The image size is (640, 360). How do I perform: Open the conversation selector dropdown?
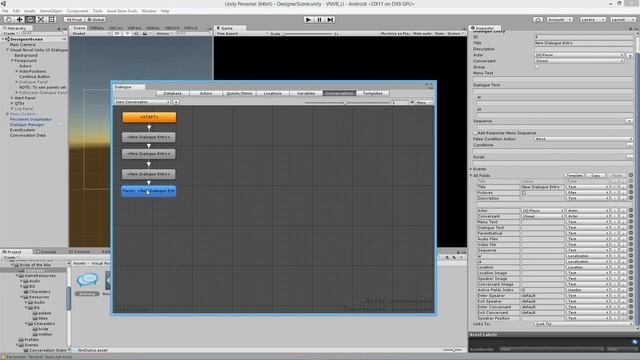coord(143,102)
